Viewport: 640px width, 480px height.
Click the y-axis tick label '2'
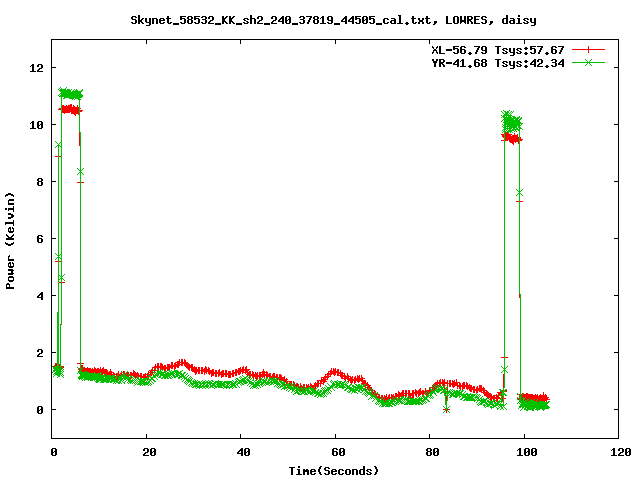(x=40, y=353)
